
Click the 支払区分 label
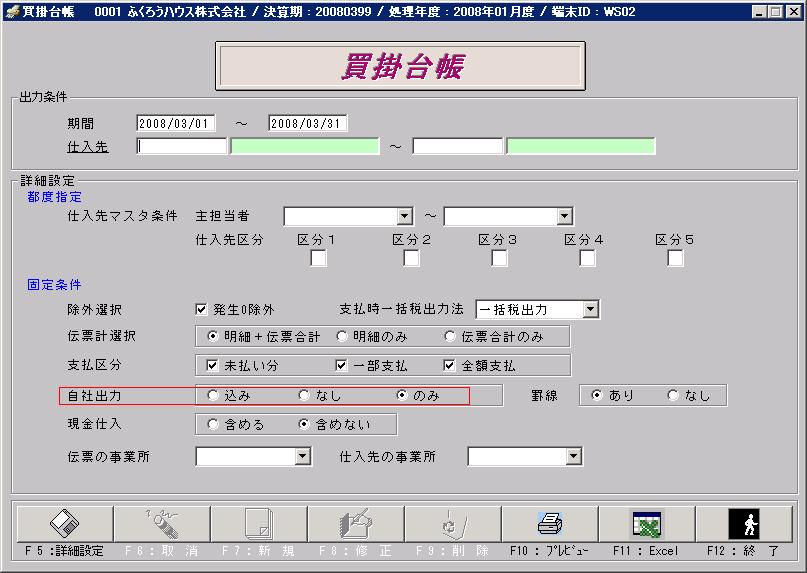click(x=95, y=365)
